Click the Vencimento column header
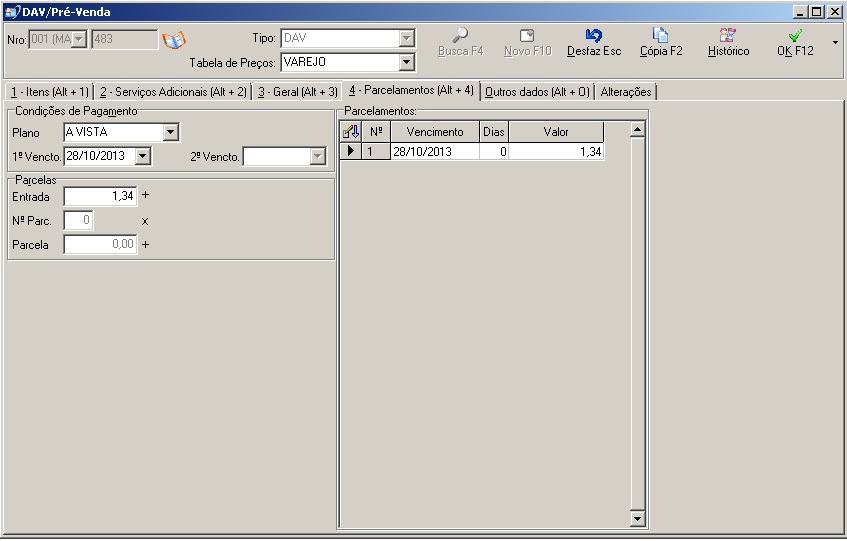Screen dimensions: 847x541 [434, 132]
